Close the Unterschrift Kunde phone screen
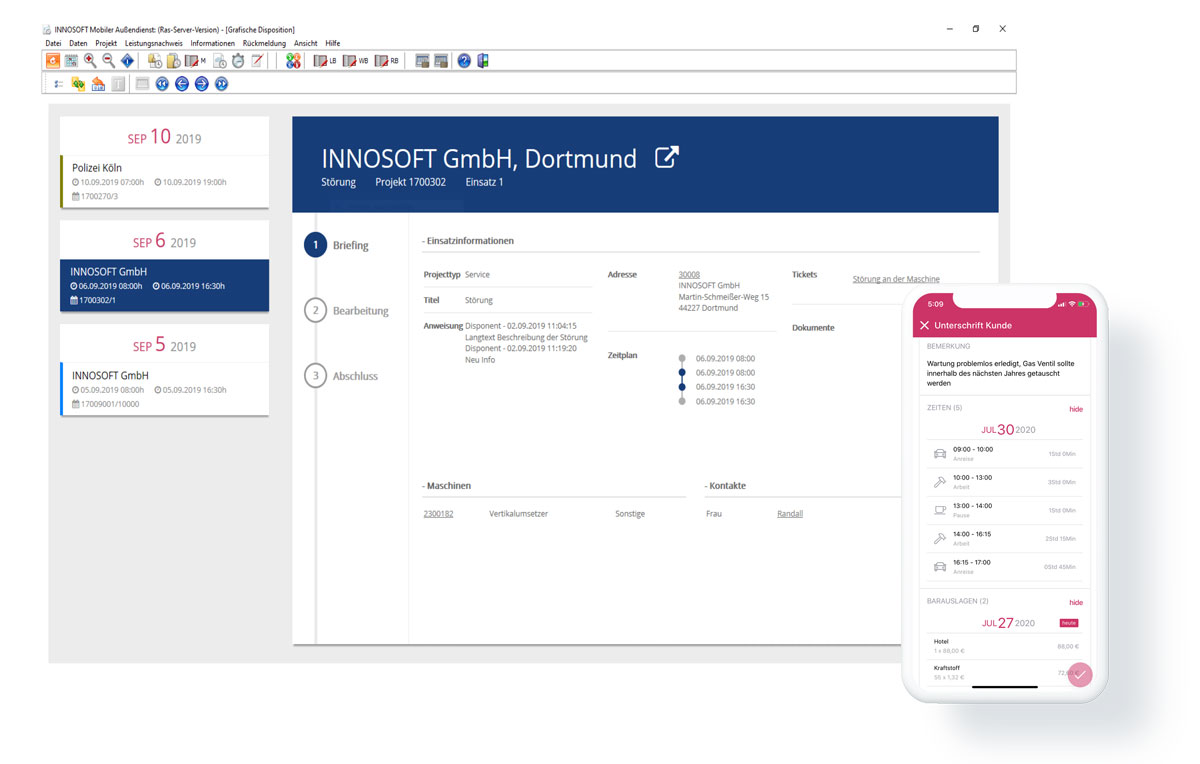1200x764 pixels. (x=925, y=325)
